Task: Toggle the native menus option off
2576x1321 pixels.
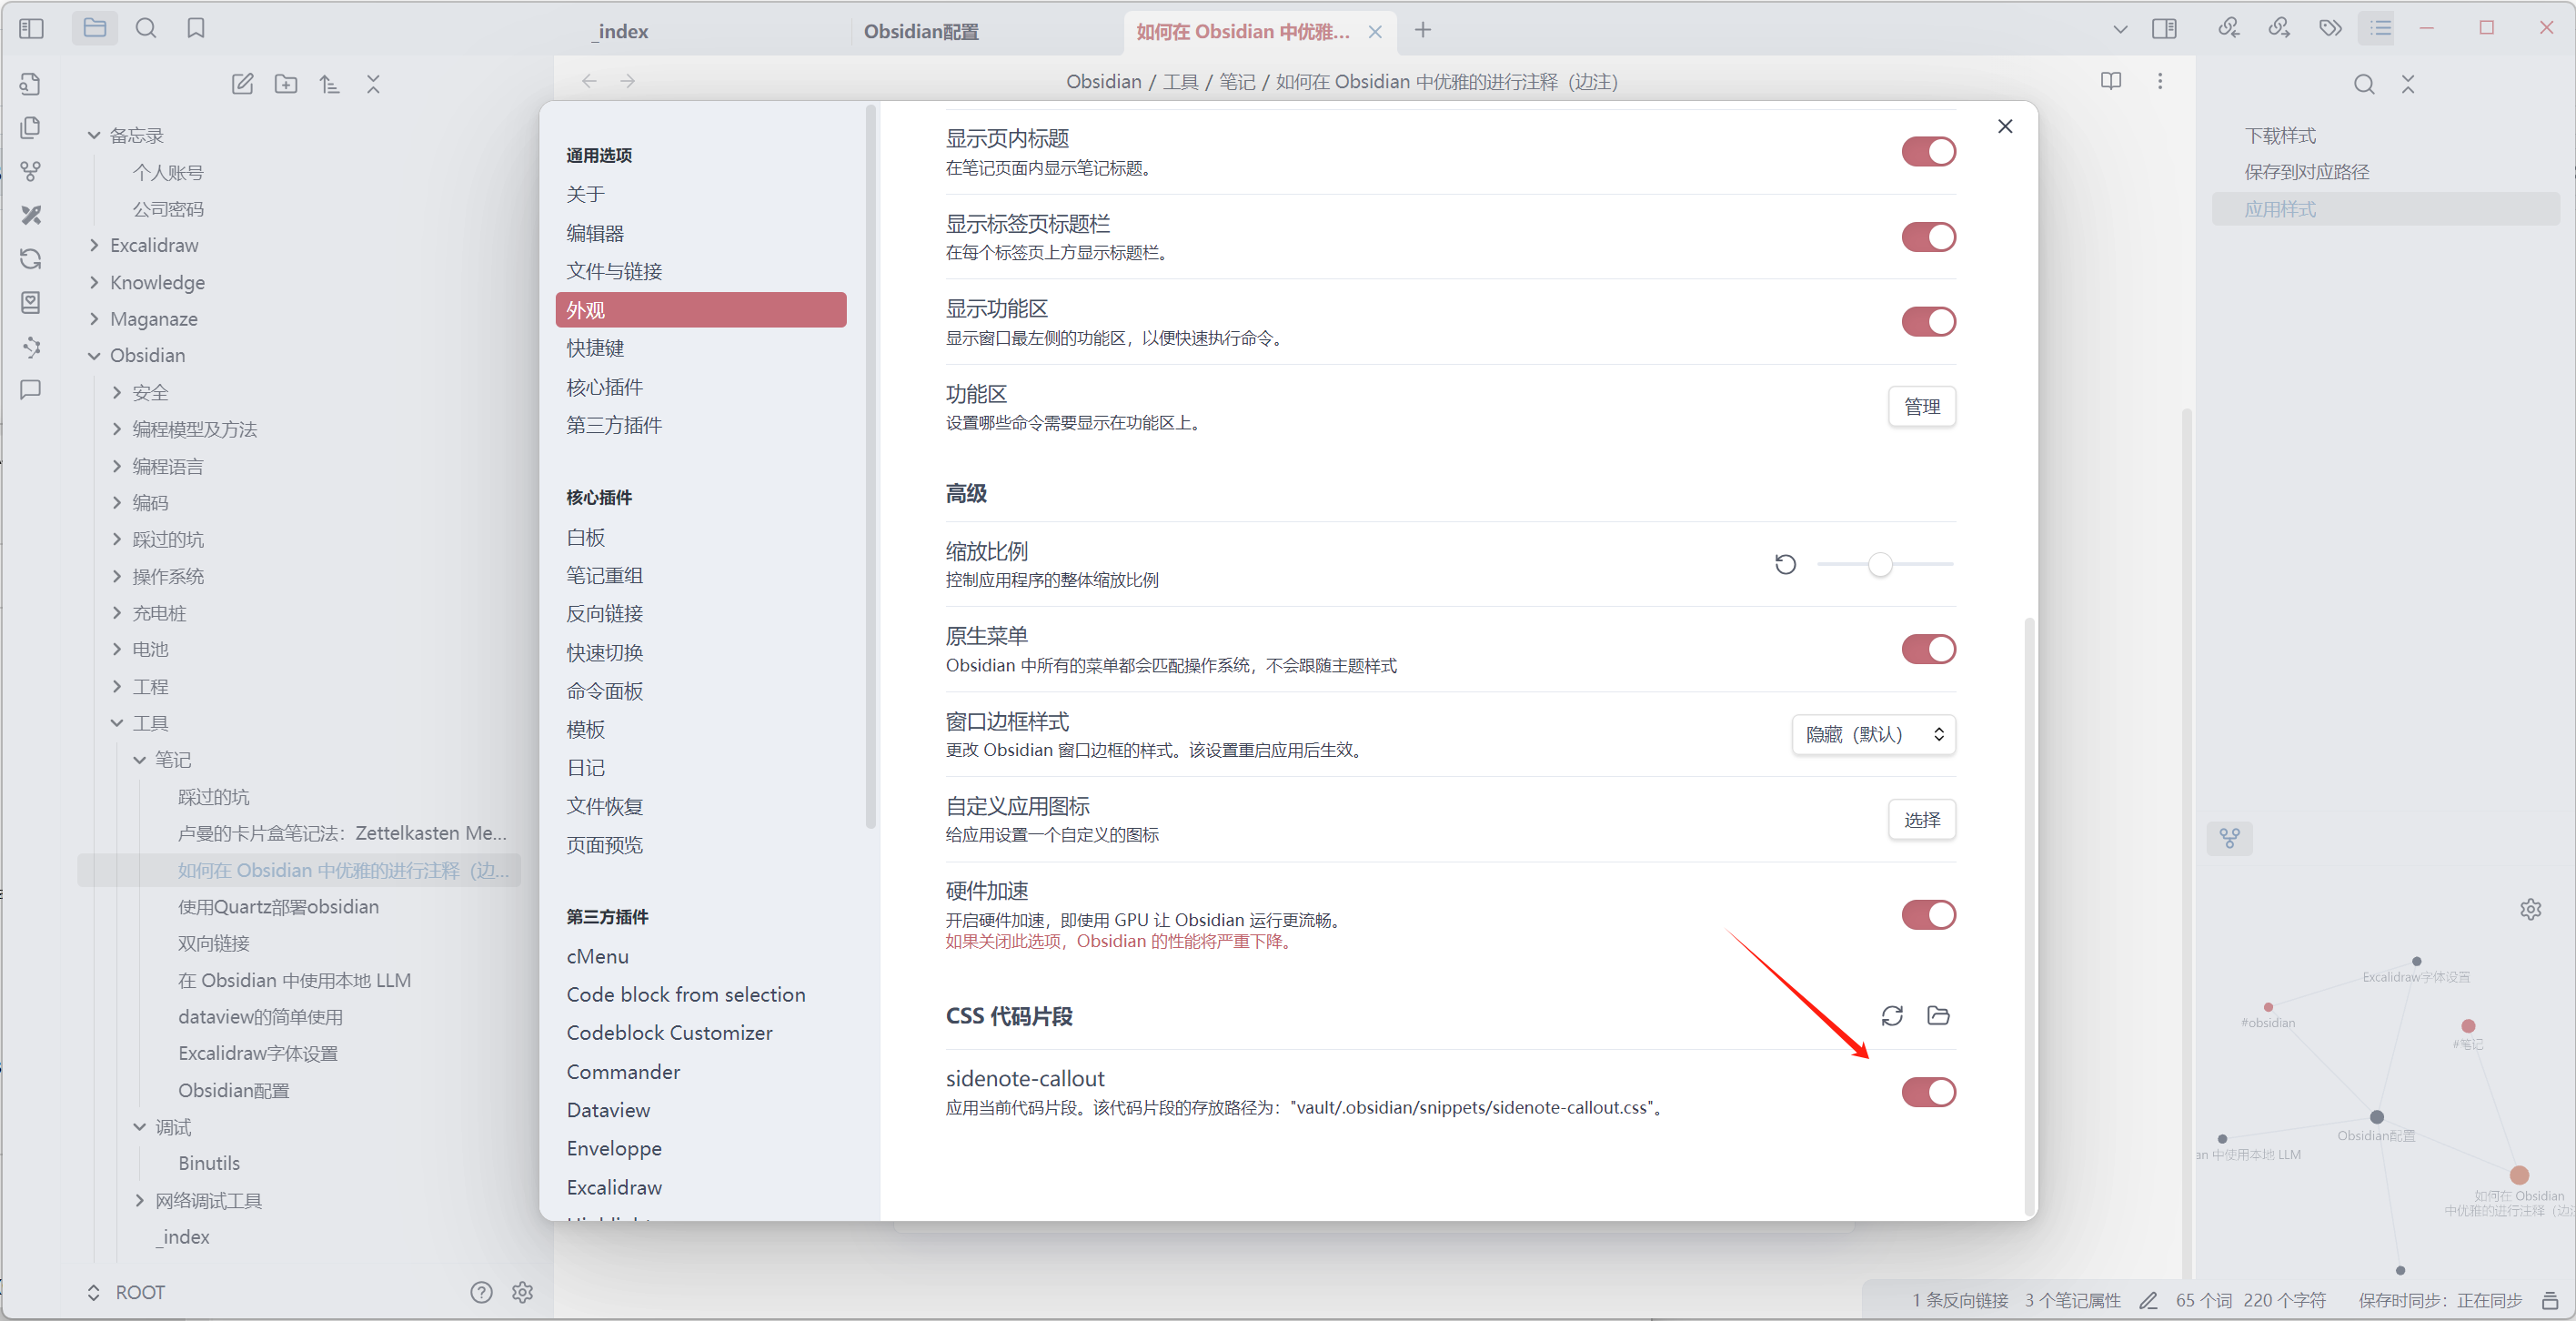Action: [1927, 649]
